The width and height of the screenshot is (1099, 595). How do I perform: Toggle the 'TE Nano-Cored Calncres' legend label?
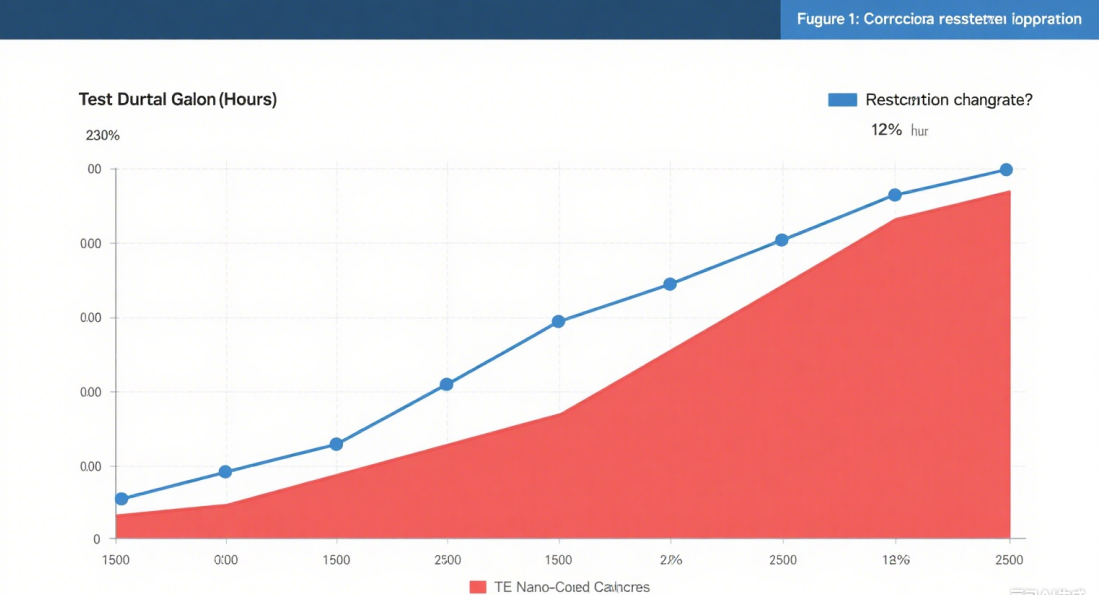tap(571, 587)
